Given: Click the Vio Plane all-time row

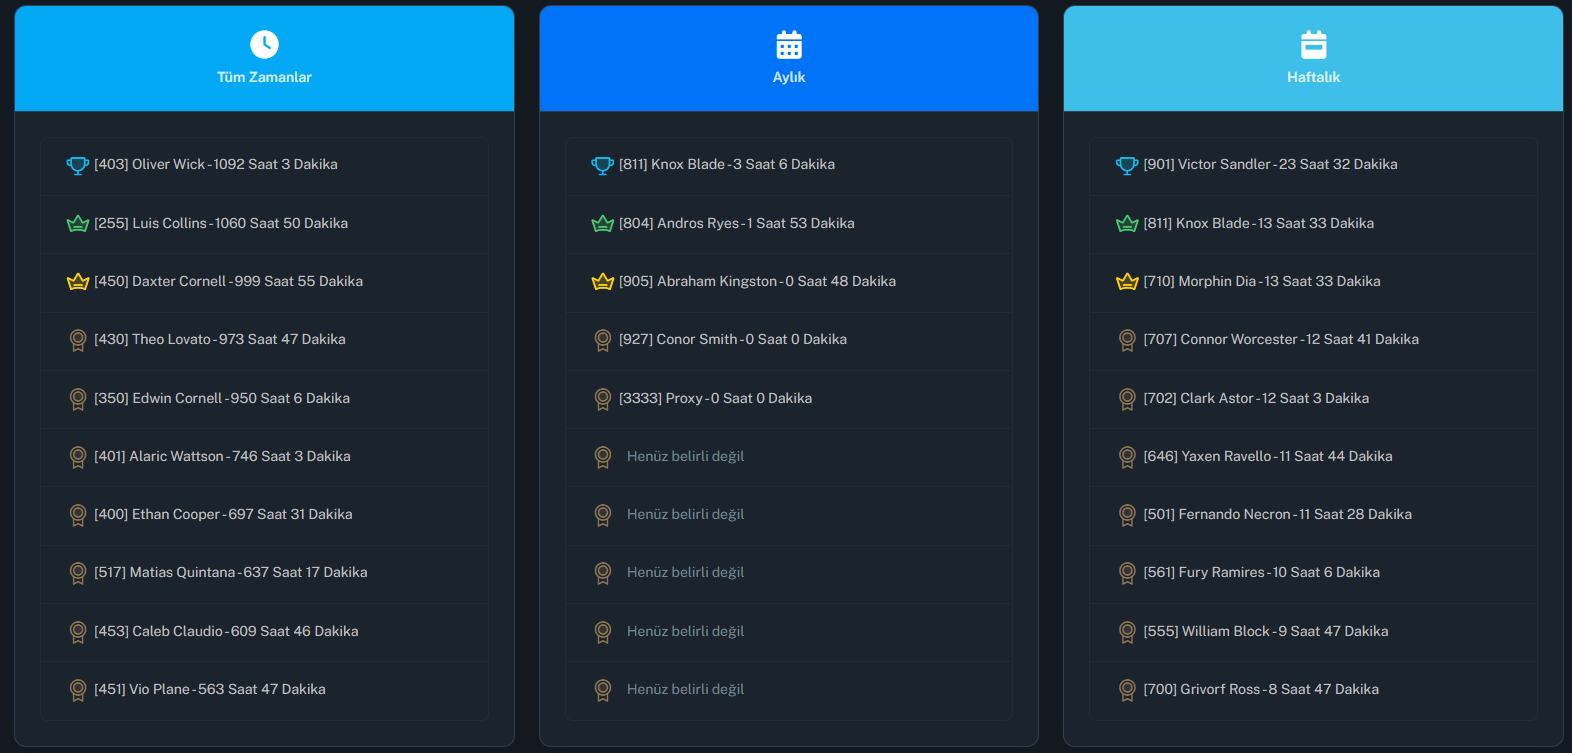Looking at the screenshot, I should pyautogui.click(x=210, y=690).
